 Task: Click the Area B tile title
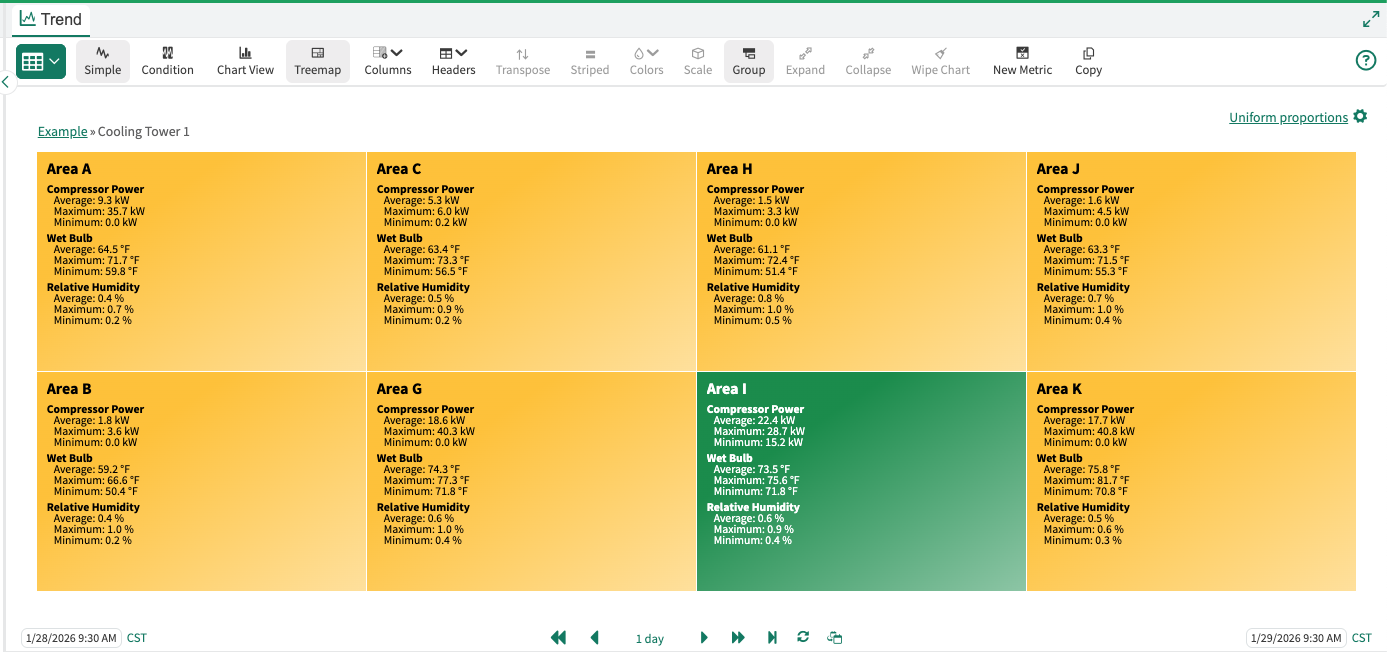[69, 389]
